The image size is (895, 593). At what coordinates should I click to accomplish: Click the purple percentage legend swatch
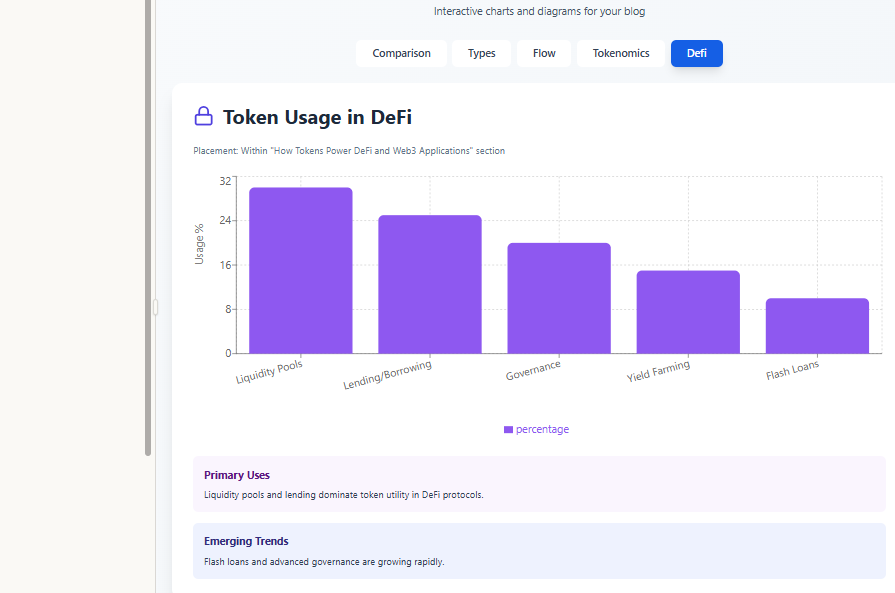[508, 430]
